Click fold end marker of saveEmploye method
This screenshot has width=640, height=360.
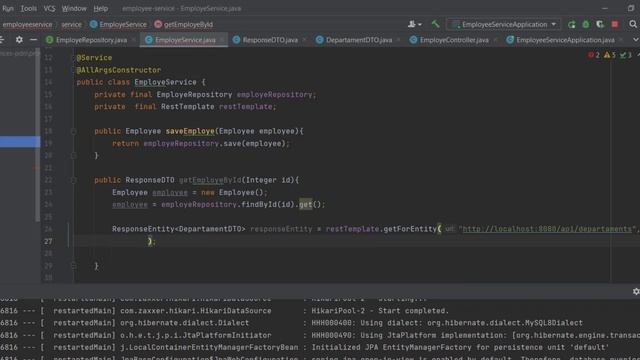(73, 156)
